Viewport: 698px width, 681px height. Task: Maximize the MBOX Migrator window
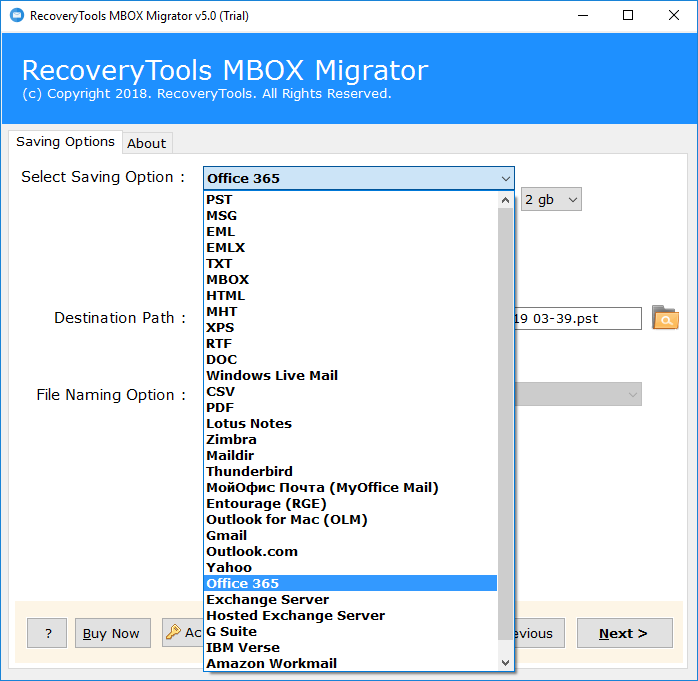point(628,16)
